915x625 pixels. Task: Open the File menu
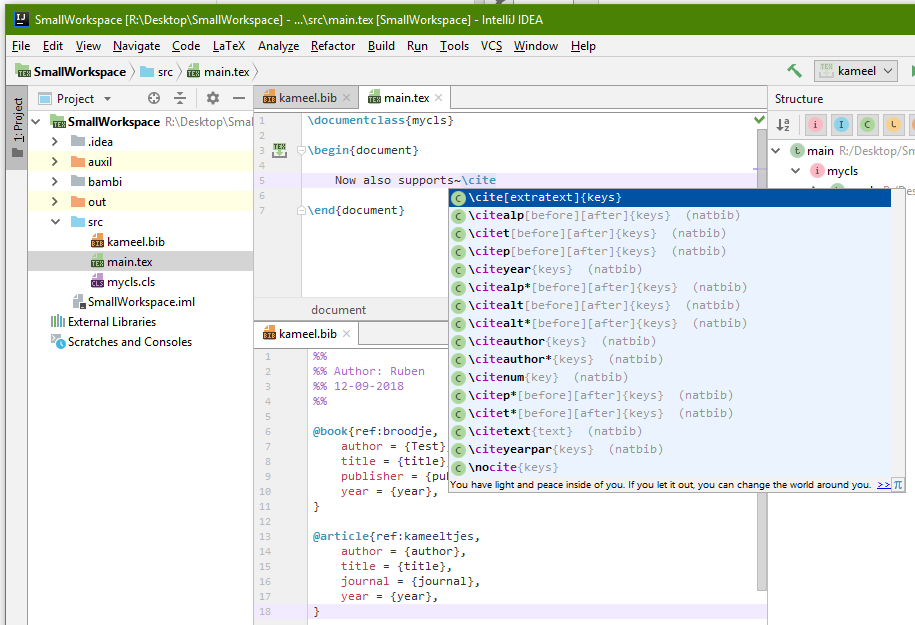coord(21,46)
